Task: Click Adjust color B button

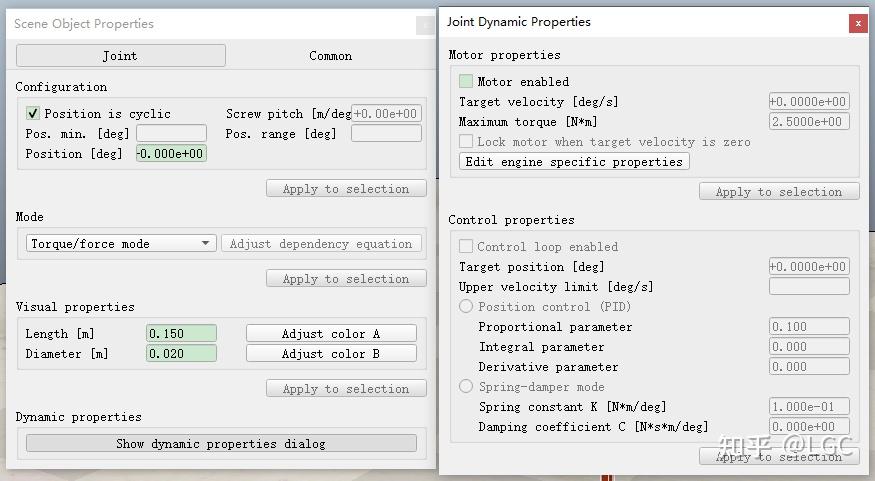Action: pyautogui.click(x=331, y=354)
